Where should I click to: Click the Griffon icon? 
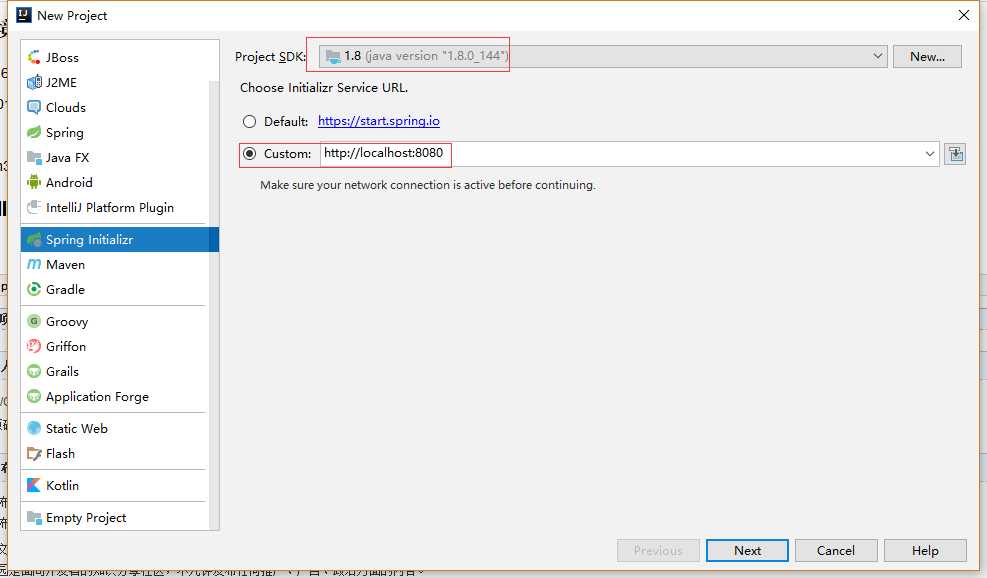[34, 346]
